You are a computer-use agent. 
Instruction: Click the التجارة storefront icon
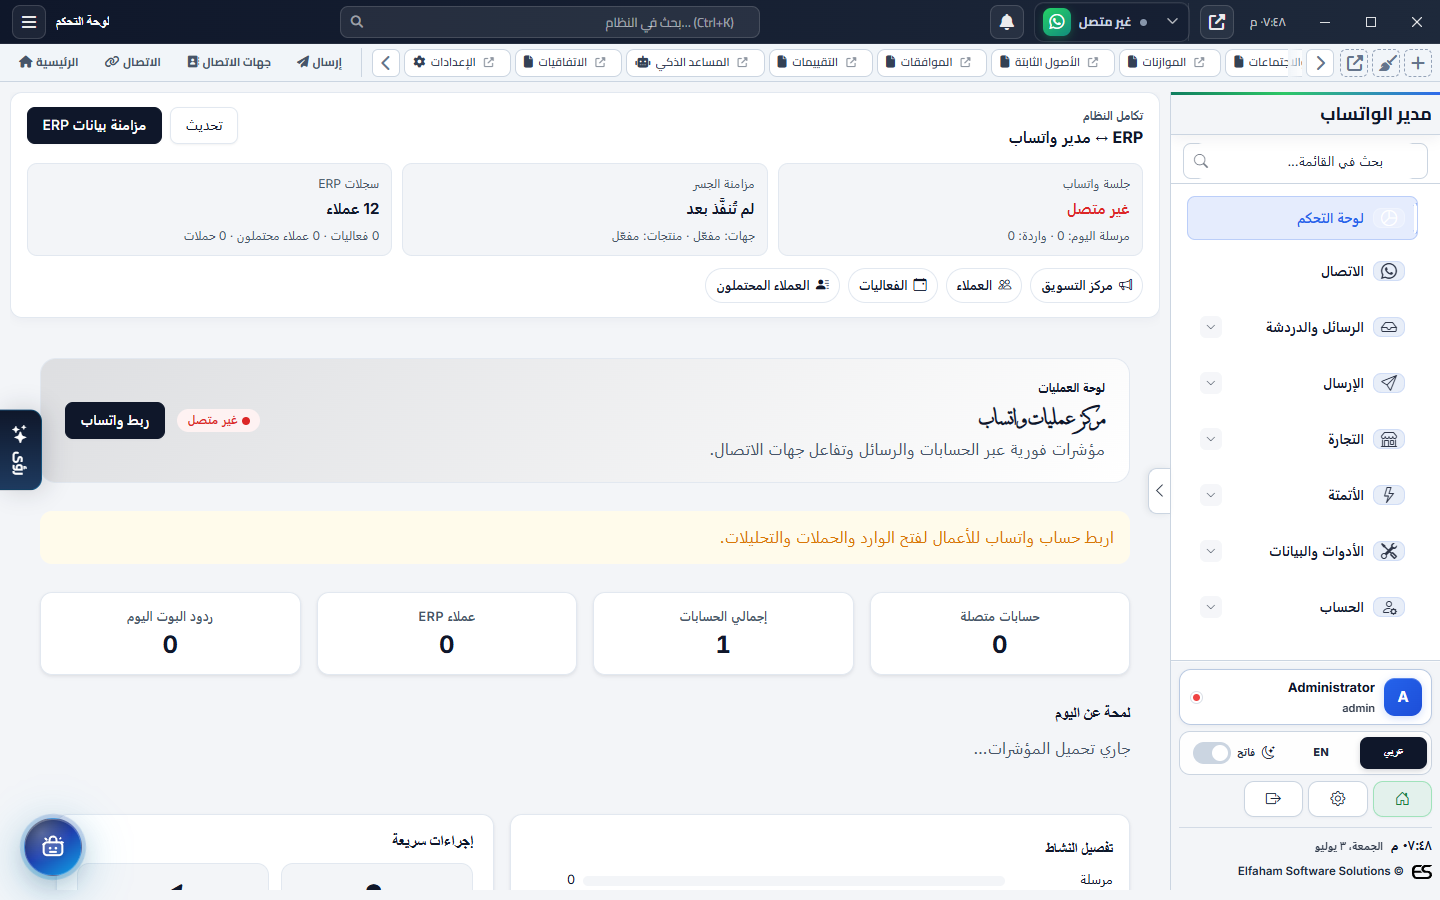pos(1389,439)
